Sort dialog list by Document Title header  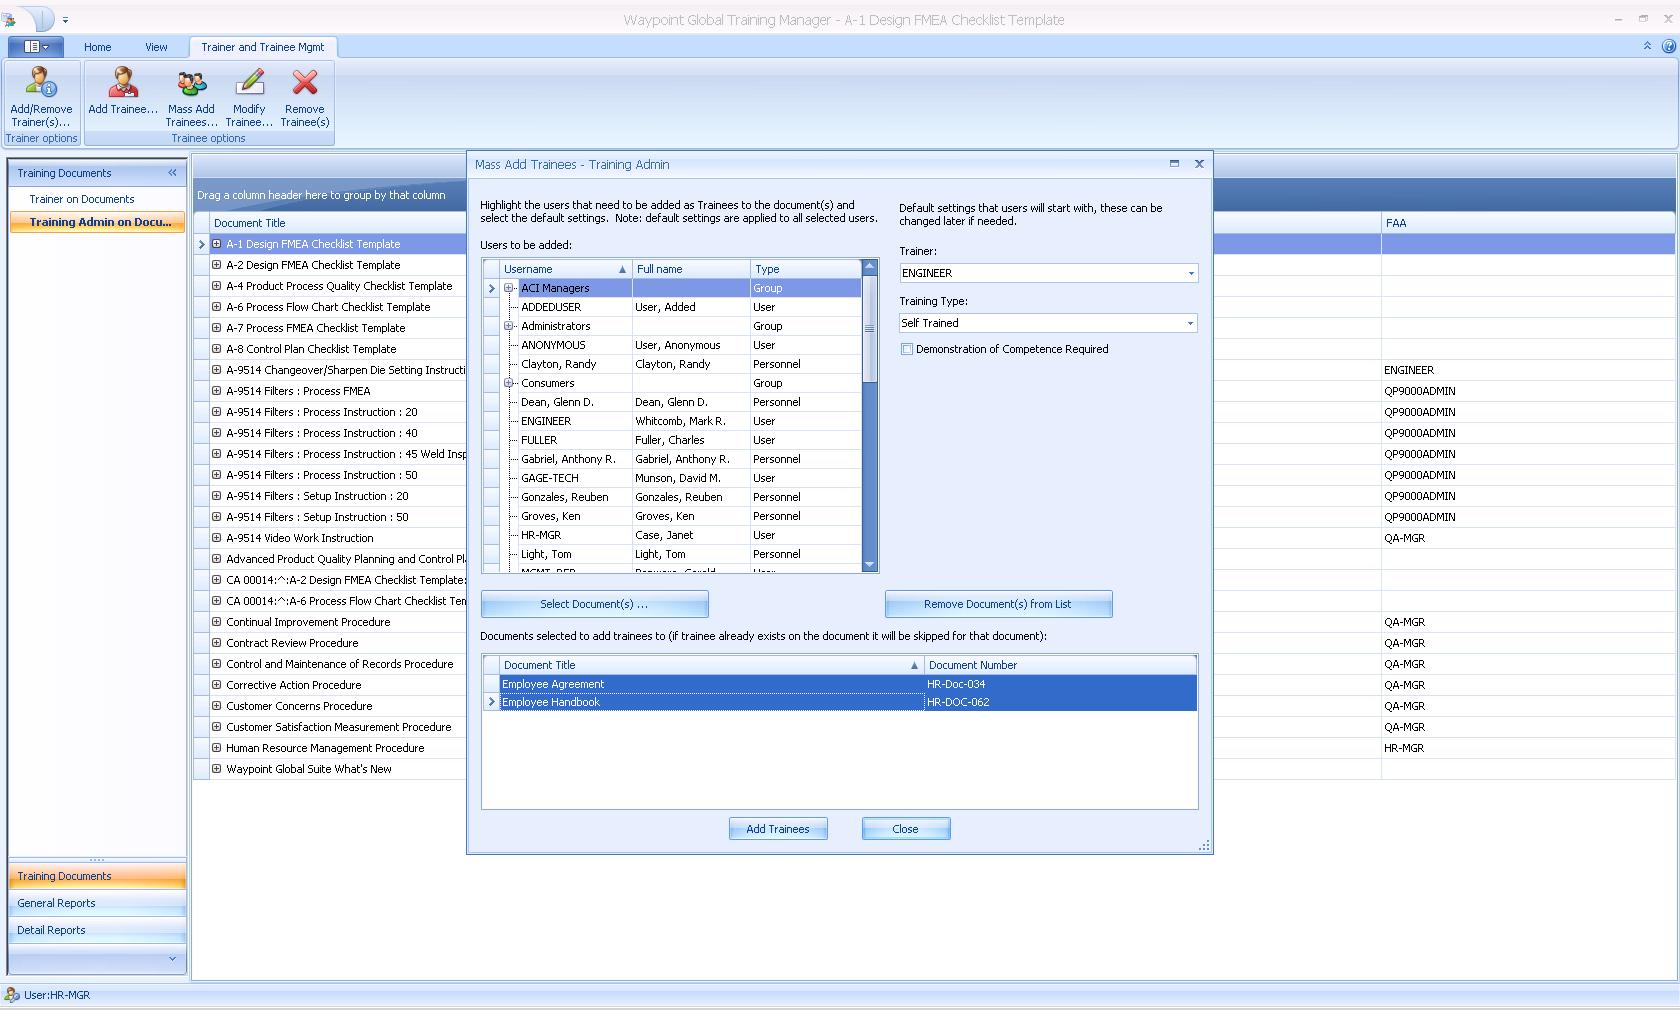point(711,665)
